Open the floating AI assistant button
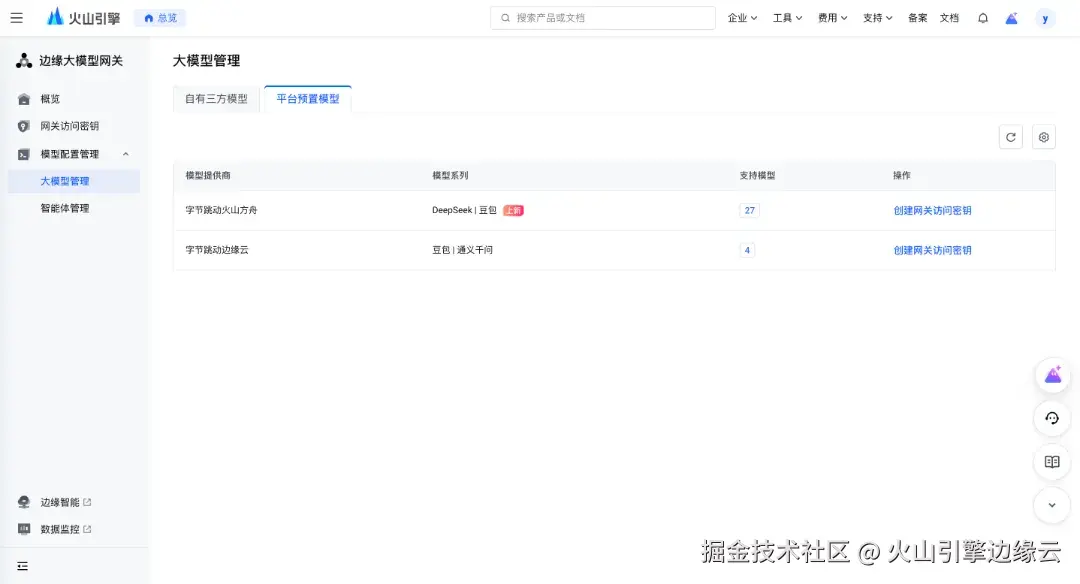Screen dimensions: 1080x584 1052,375
